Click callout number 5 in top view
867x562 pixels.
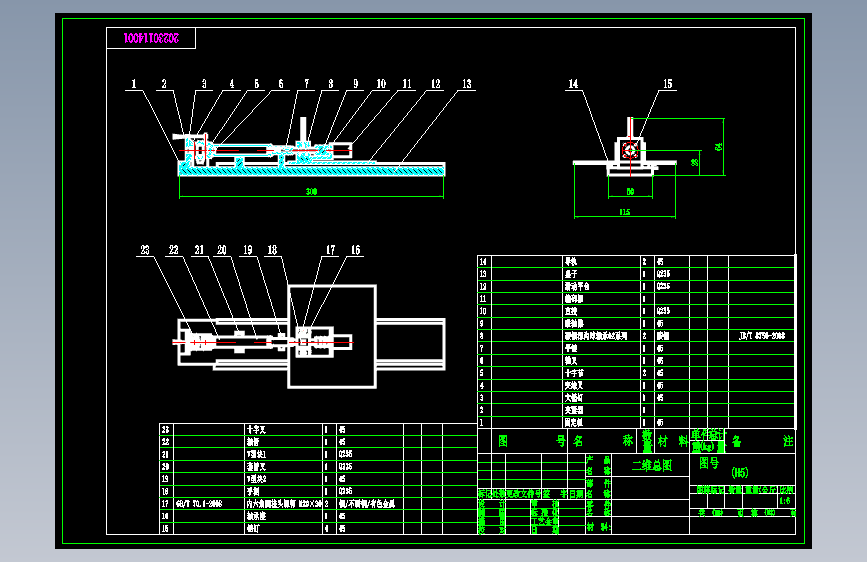pos(257,84)
